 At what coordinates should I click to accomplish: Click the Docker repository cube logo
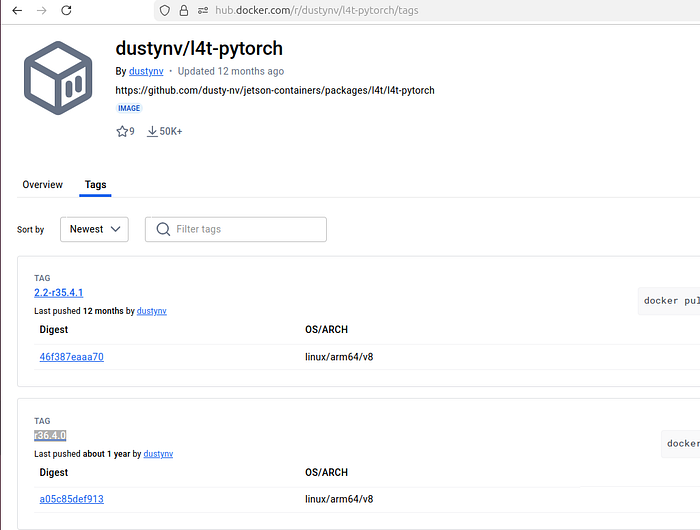point(58,78)
